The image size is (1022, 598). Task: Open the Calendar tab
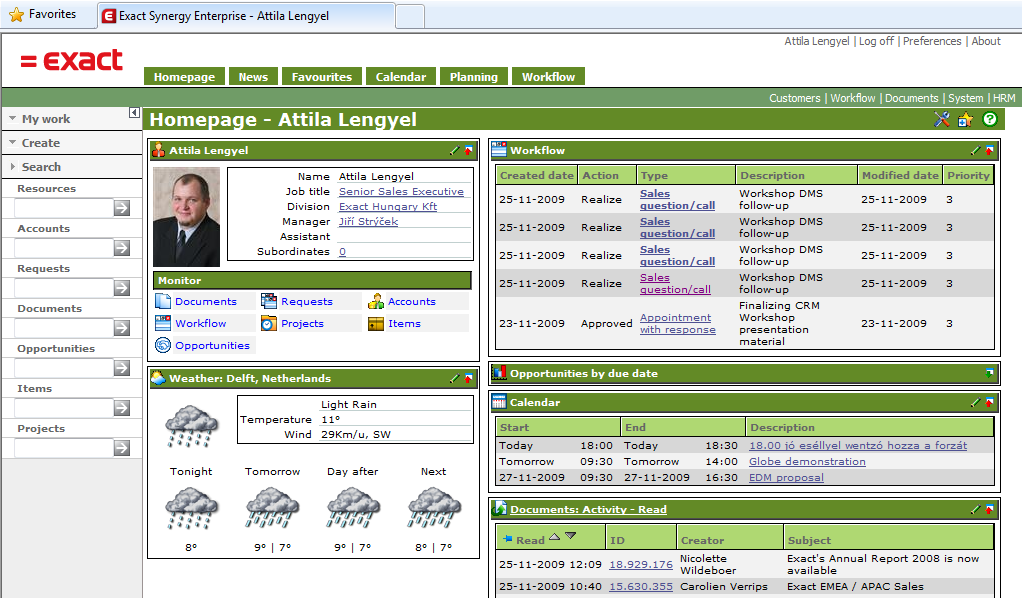tap(401, 77)
